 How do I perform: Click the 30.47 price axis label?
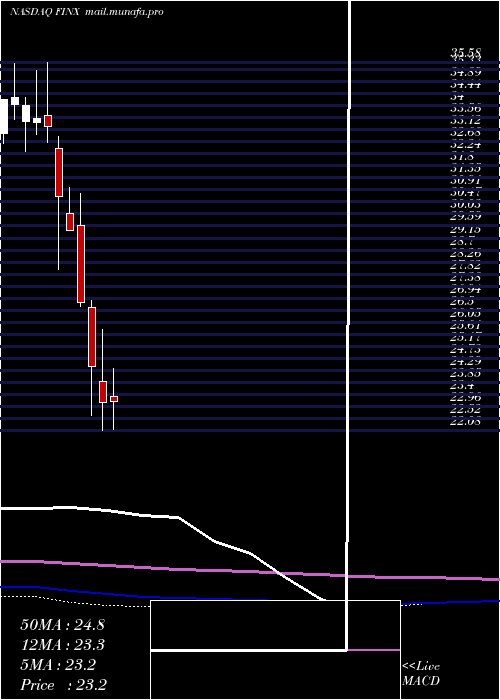(x=465, y=193)
